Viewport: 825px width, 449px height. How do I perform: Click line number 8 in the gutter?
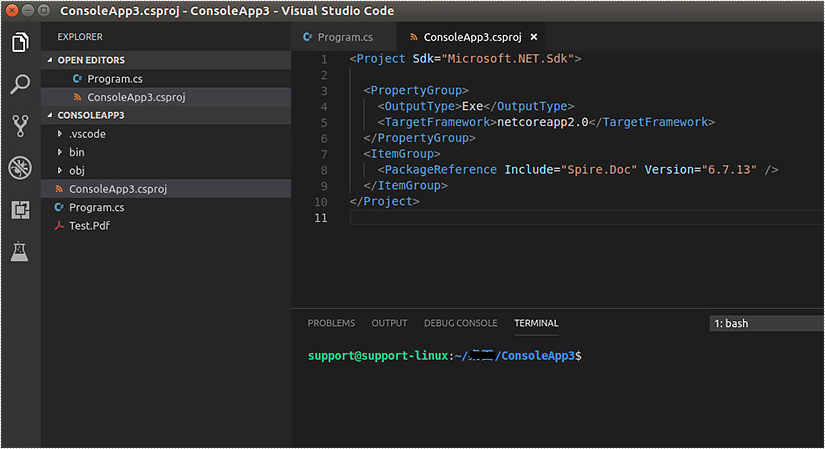tap(324, 170)
